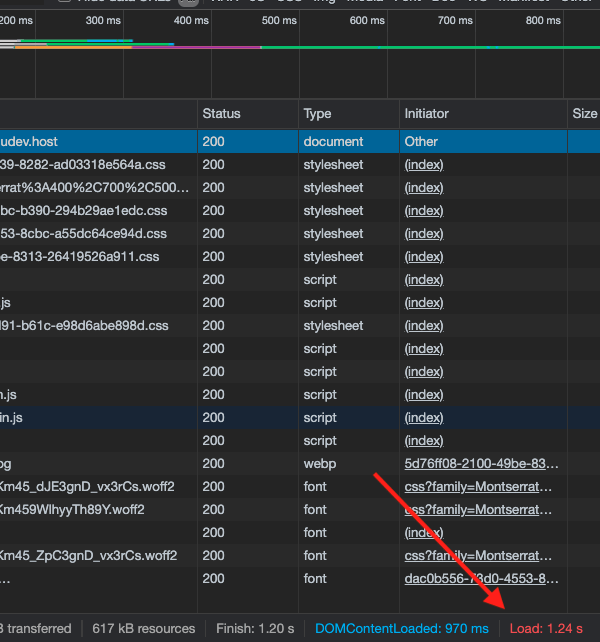Viewport: 600px width, 642px height.
Task: Click the '617 kB resources' status bar entry
Action: coord(144,628)
